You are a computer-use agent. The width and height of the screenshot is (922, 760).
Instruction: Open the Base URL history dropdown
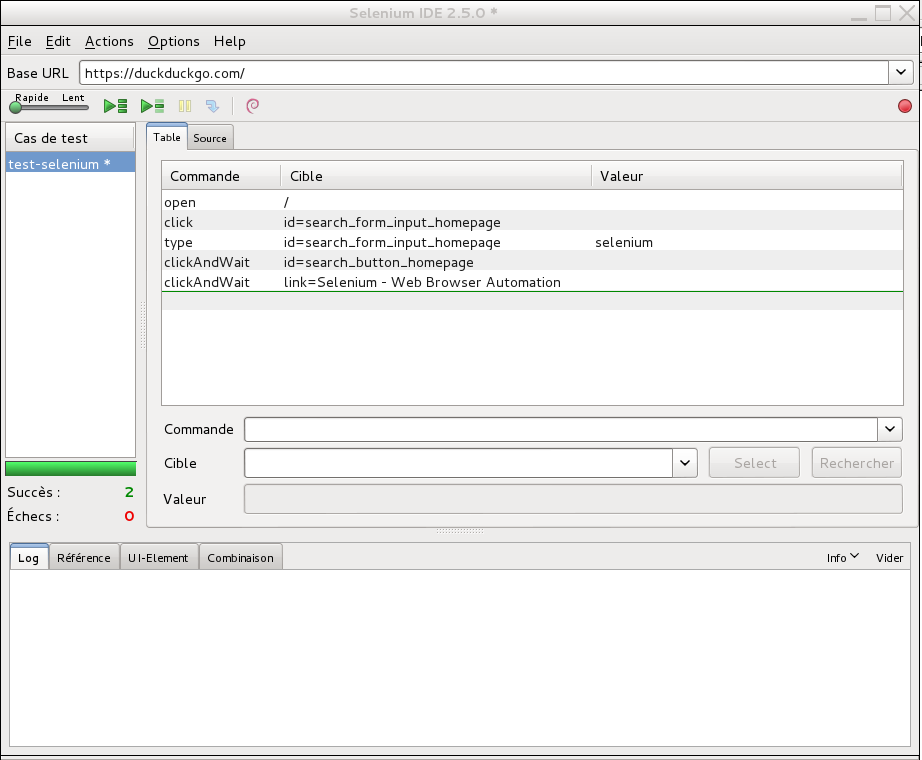(901, 72)
